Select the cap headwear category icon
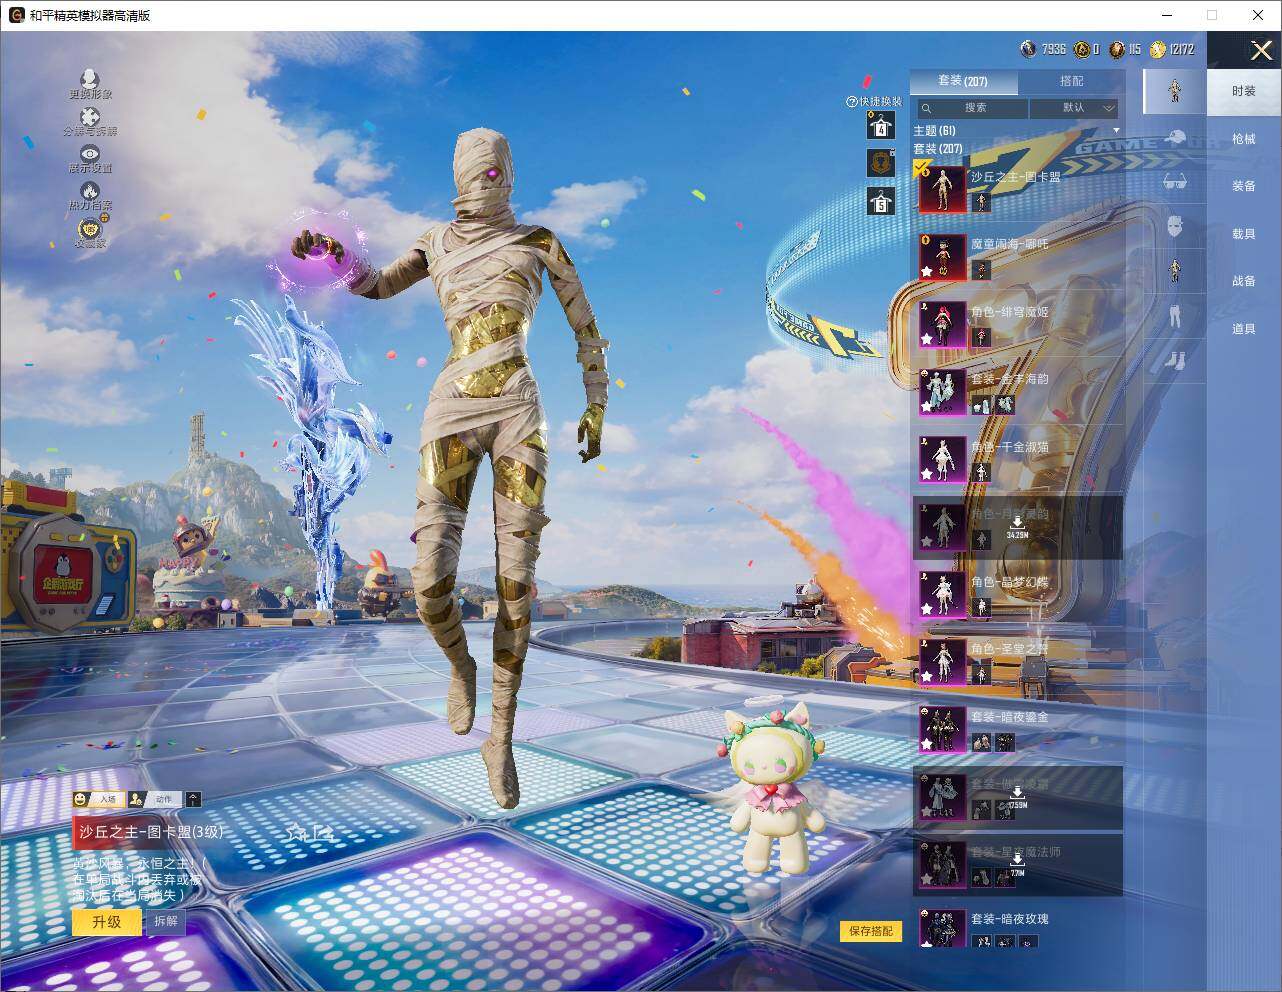The height and width of the screenshot is (992, 1282). tap(1176, 138)
